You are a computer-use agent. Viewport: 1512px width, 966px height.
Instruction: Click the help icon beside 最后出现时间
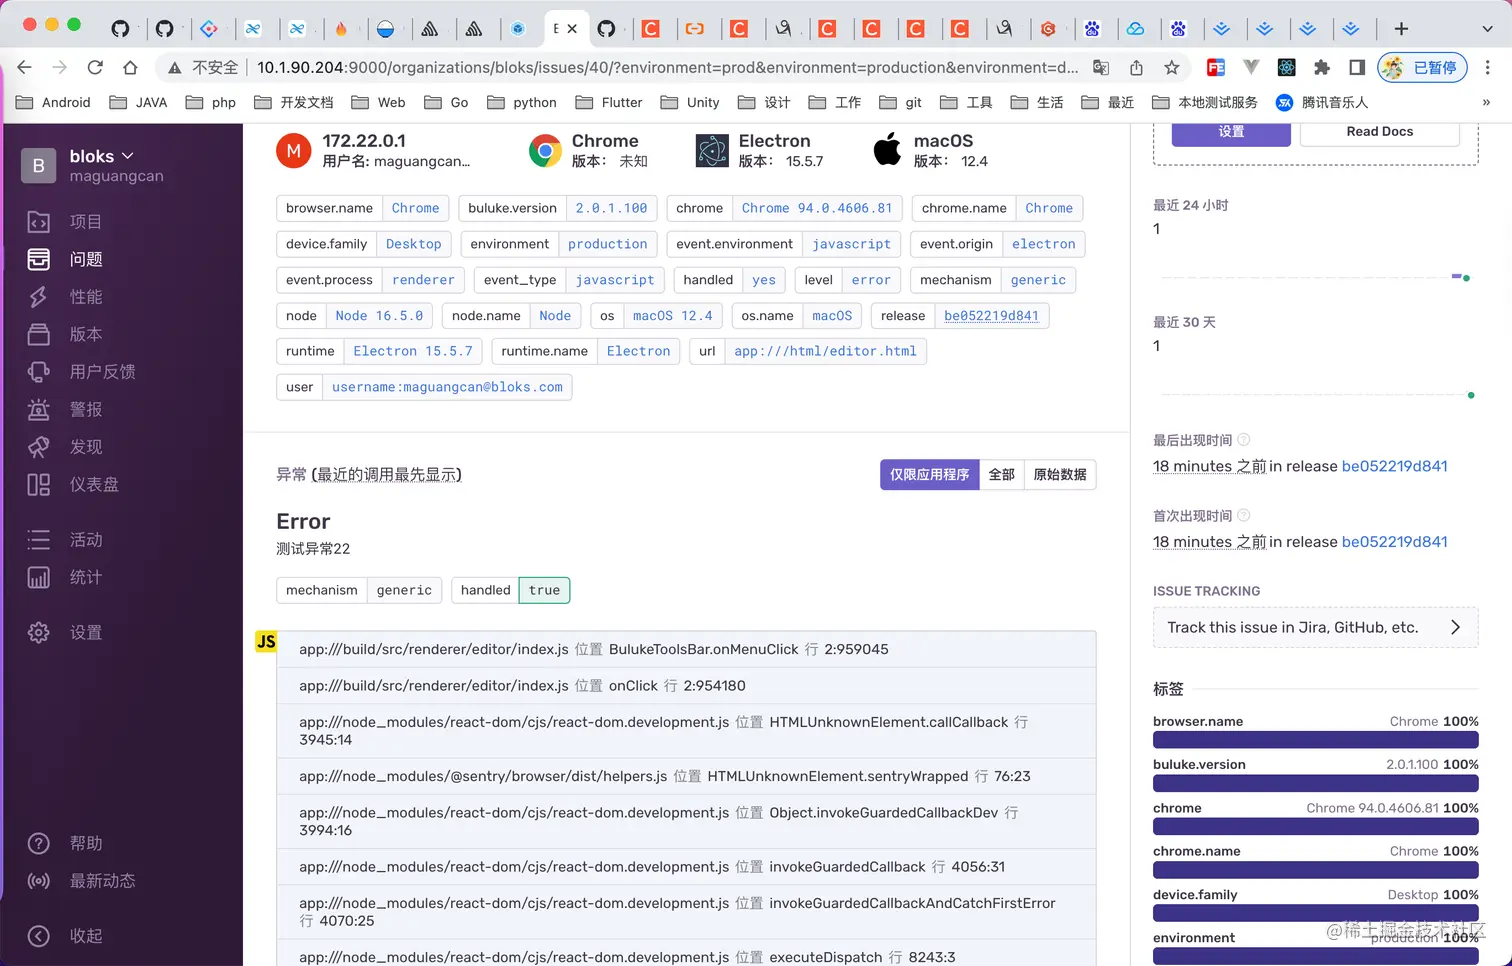click(1243, 440)
